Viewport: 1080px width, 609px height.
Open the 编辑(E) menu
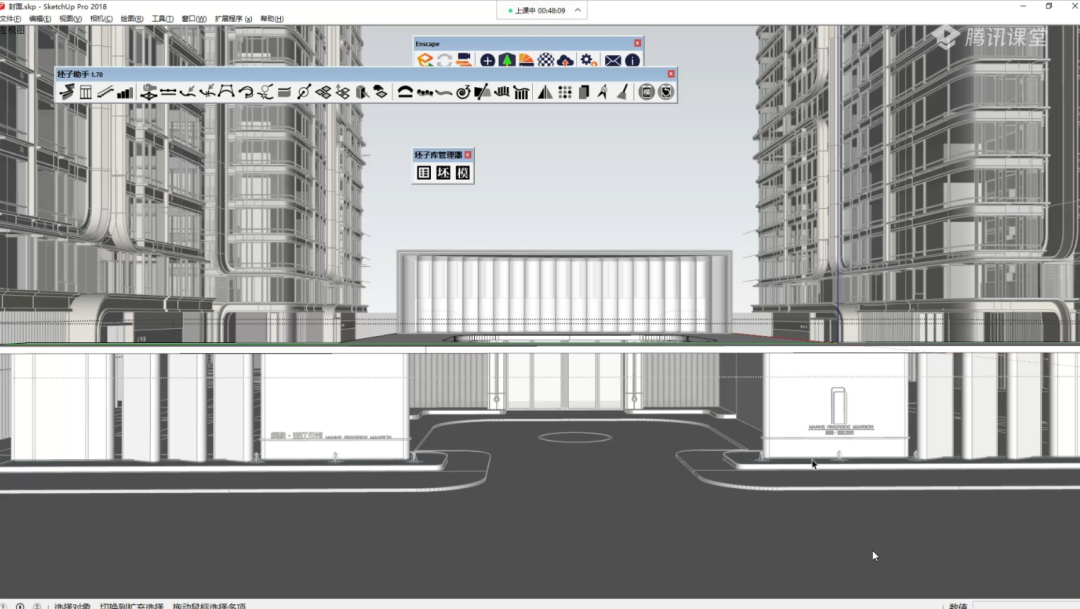[x=40, y=19]
